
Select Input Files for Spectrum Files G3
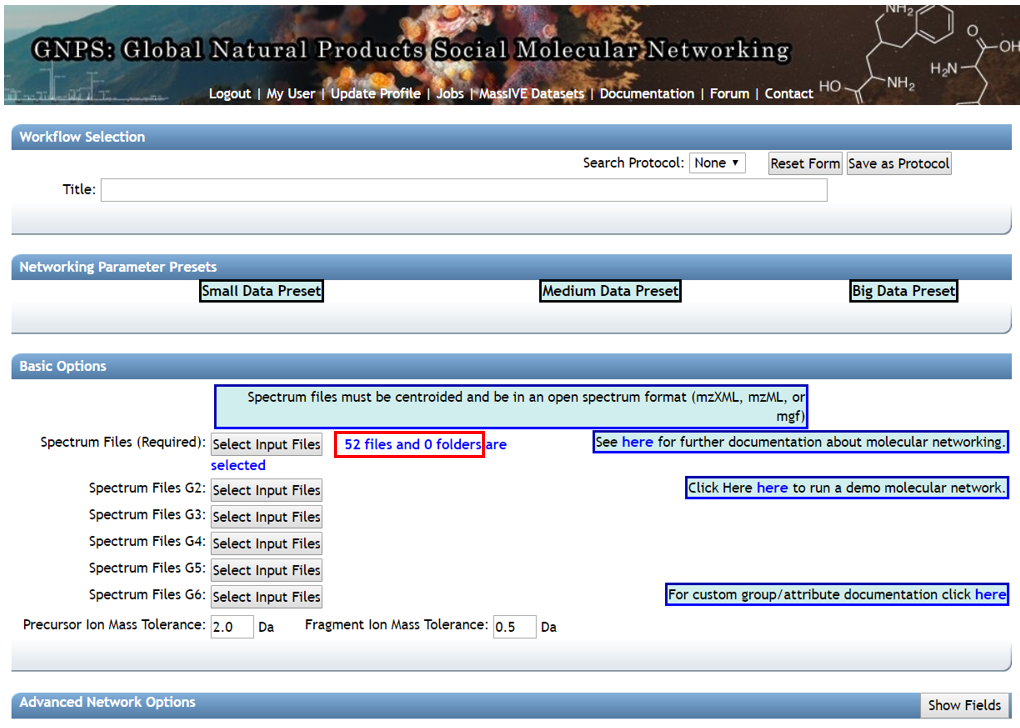(x=267, y=517)
